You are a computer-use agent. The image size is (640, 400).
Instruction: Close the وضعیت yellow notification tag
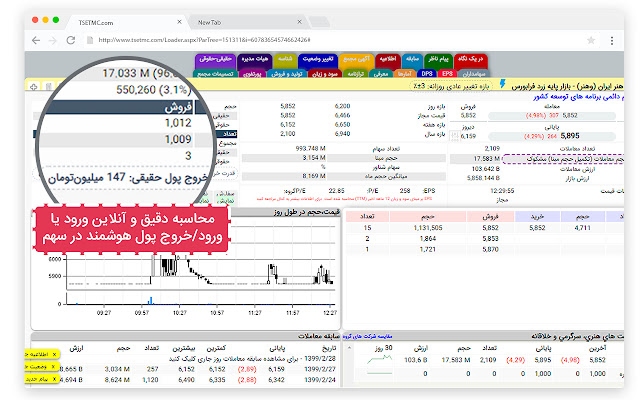tap(54, 367)
